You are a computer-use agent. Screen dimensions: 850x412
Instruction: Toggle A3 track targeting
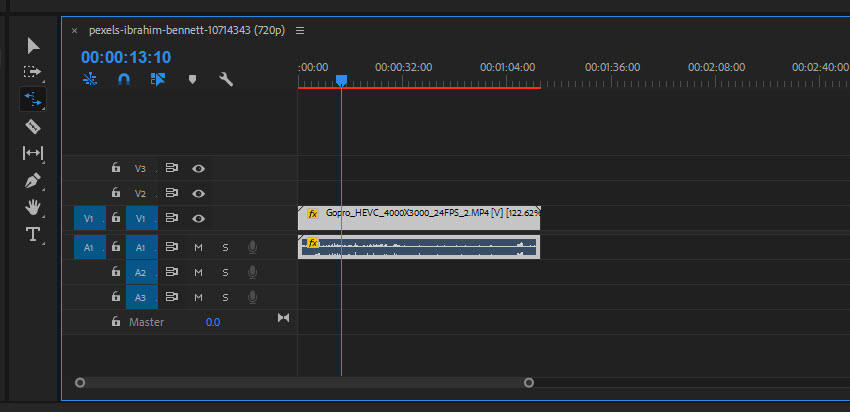point(142,297)
